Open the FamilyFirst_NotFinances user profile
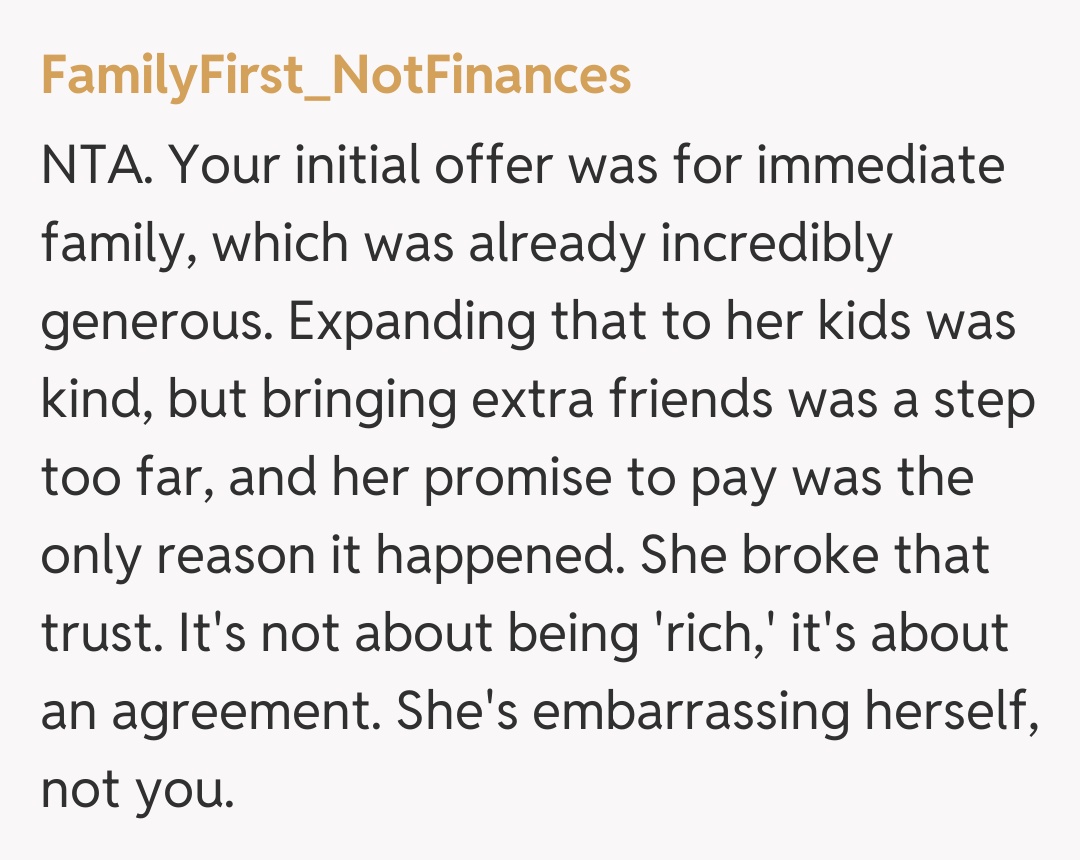Viewport: 1080px width, 860px height. (336, 76)
